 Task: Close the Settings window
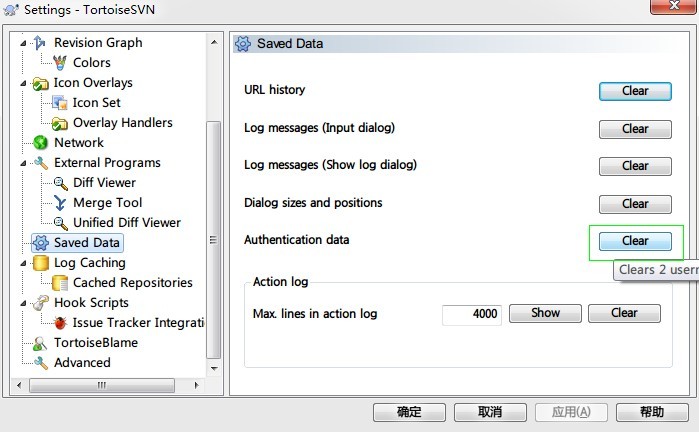(x=674, y=6)
